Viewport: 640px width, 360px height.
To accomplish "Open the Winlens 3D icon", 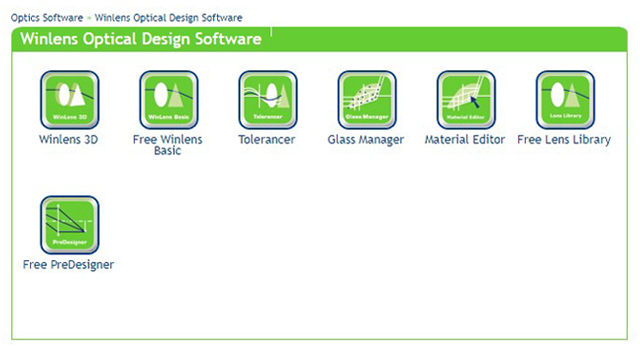I will 69,100.
